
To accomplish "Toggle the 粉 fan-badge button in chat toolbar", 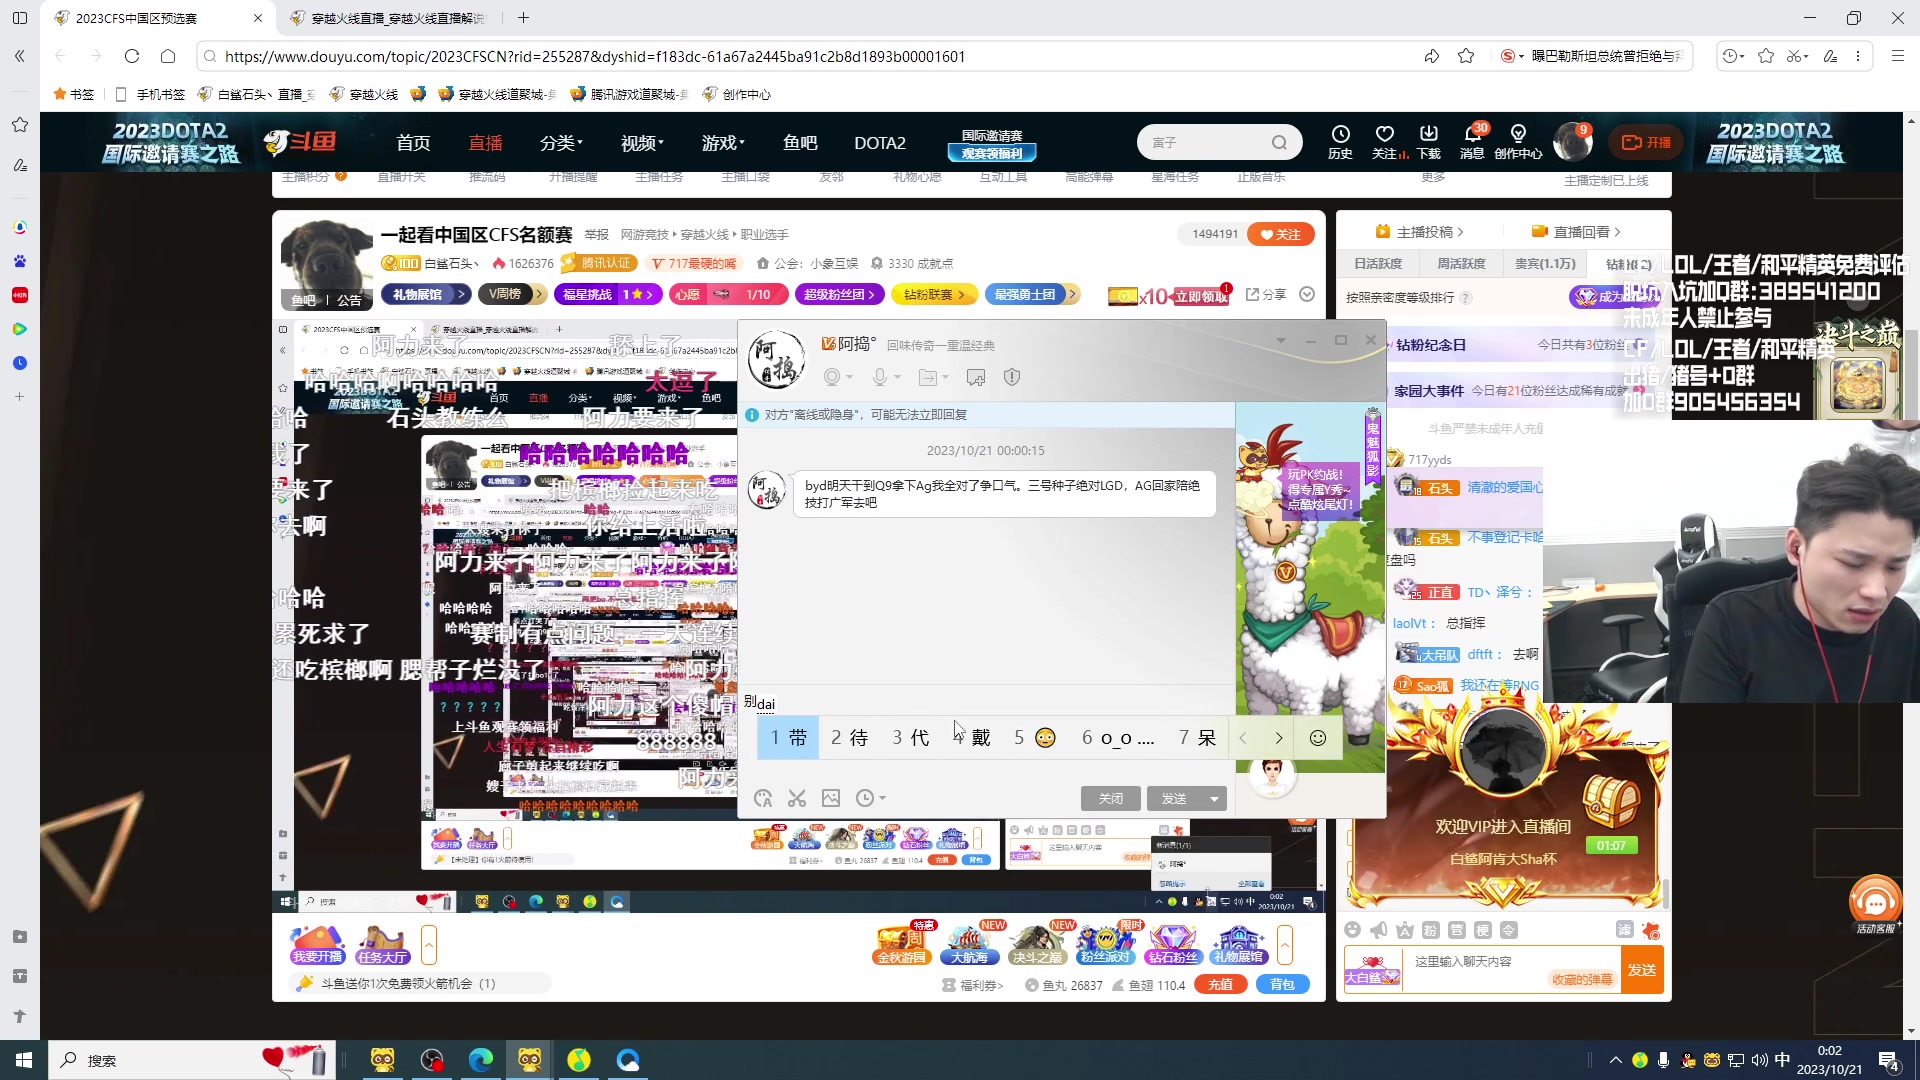I will pyautogui.click(x=1430, y=930).
